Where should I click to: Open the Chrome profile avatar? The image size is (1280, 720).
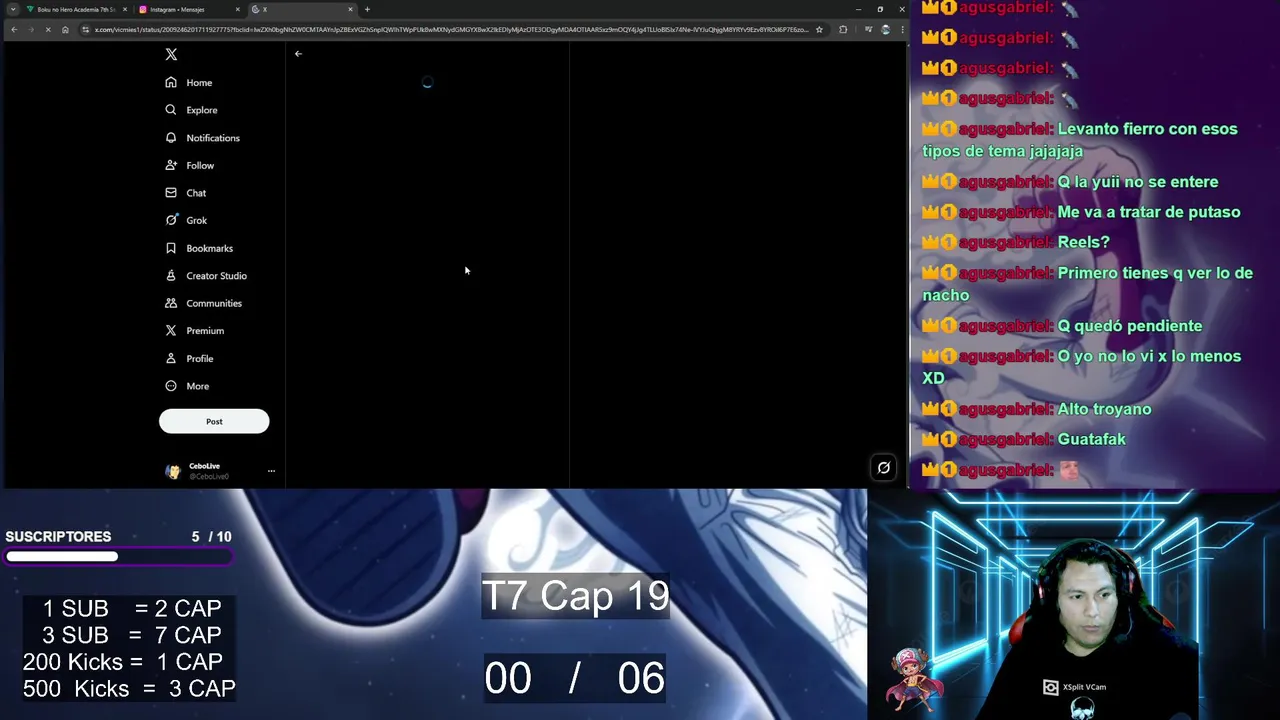point(885,29)
